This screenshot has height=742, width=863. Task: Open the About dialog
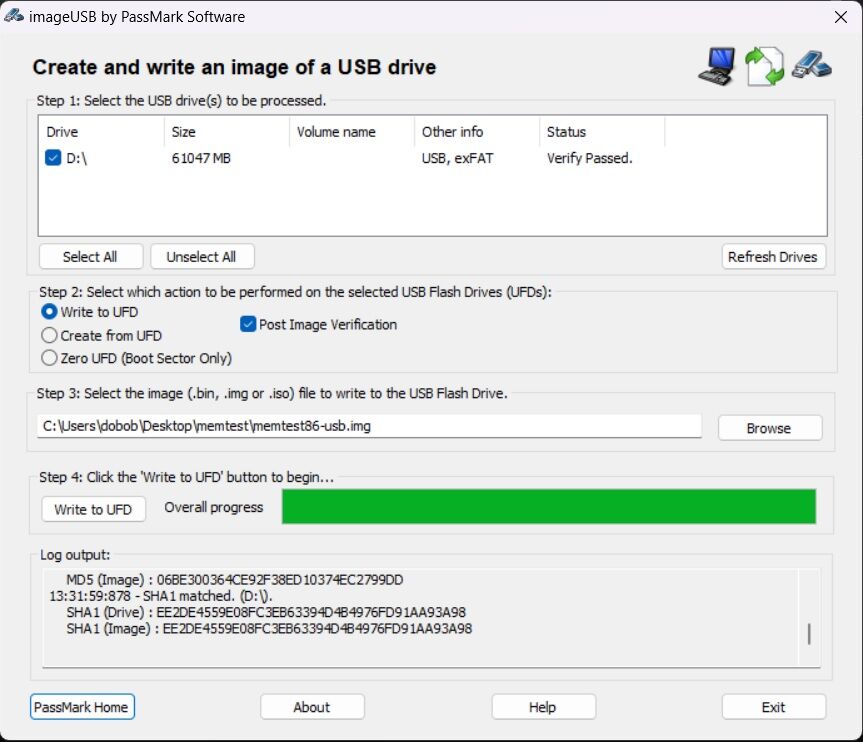click(312, 707)
